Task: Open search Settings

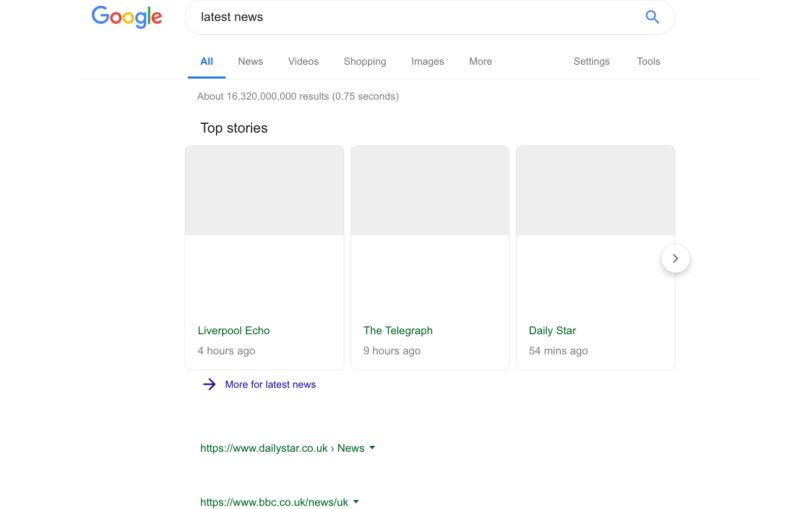Action: pos(591,61)
